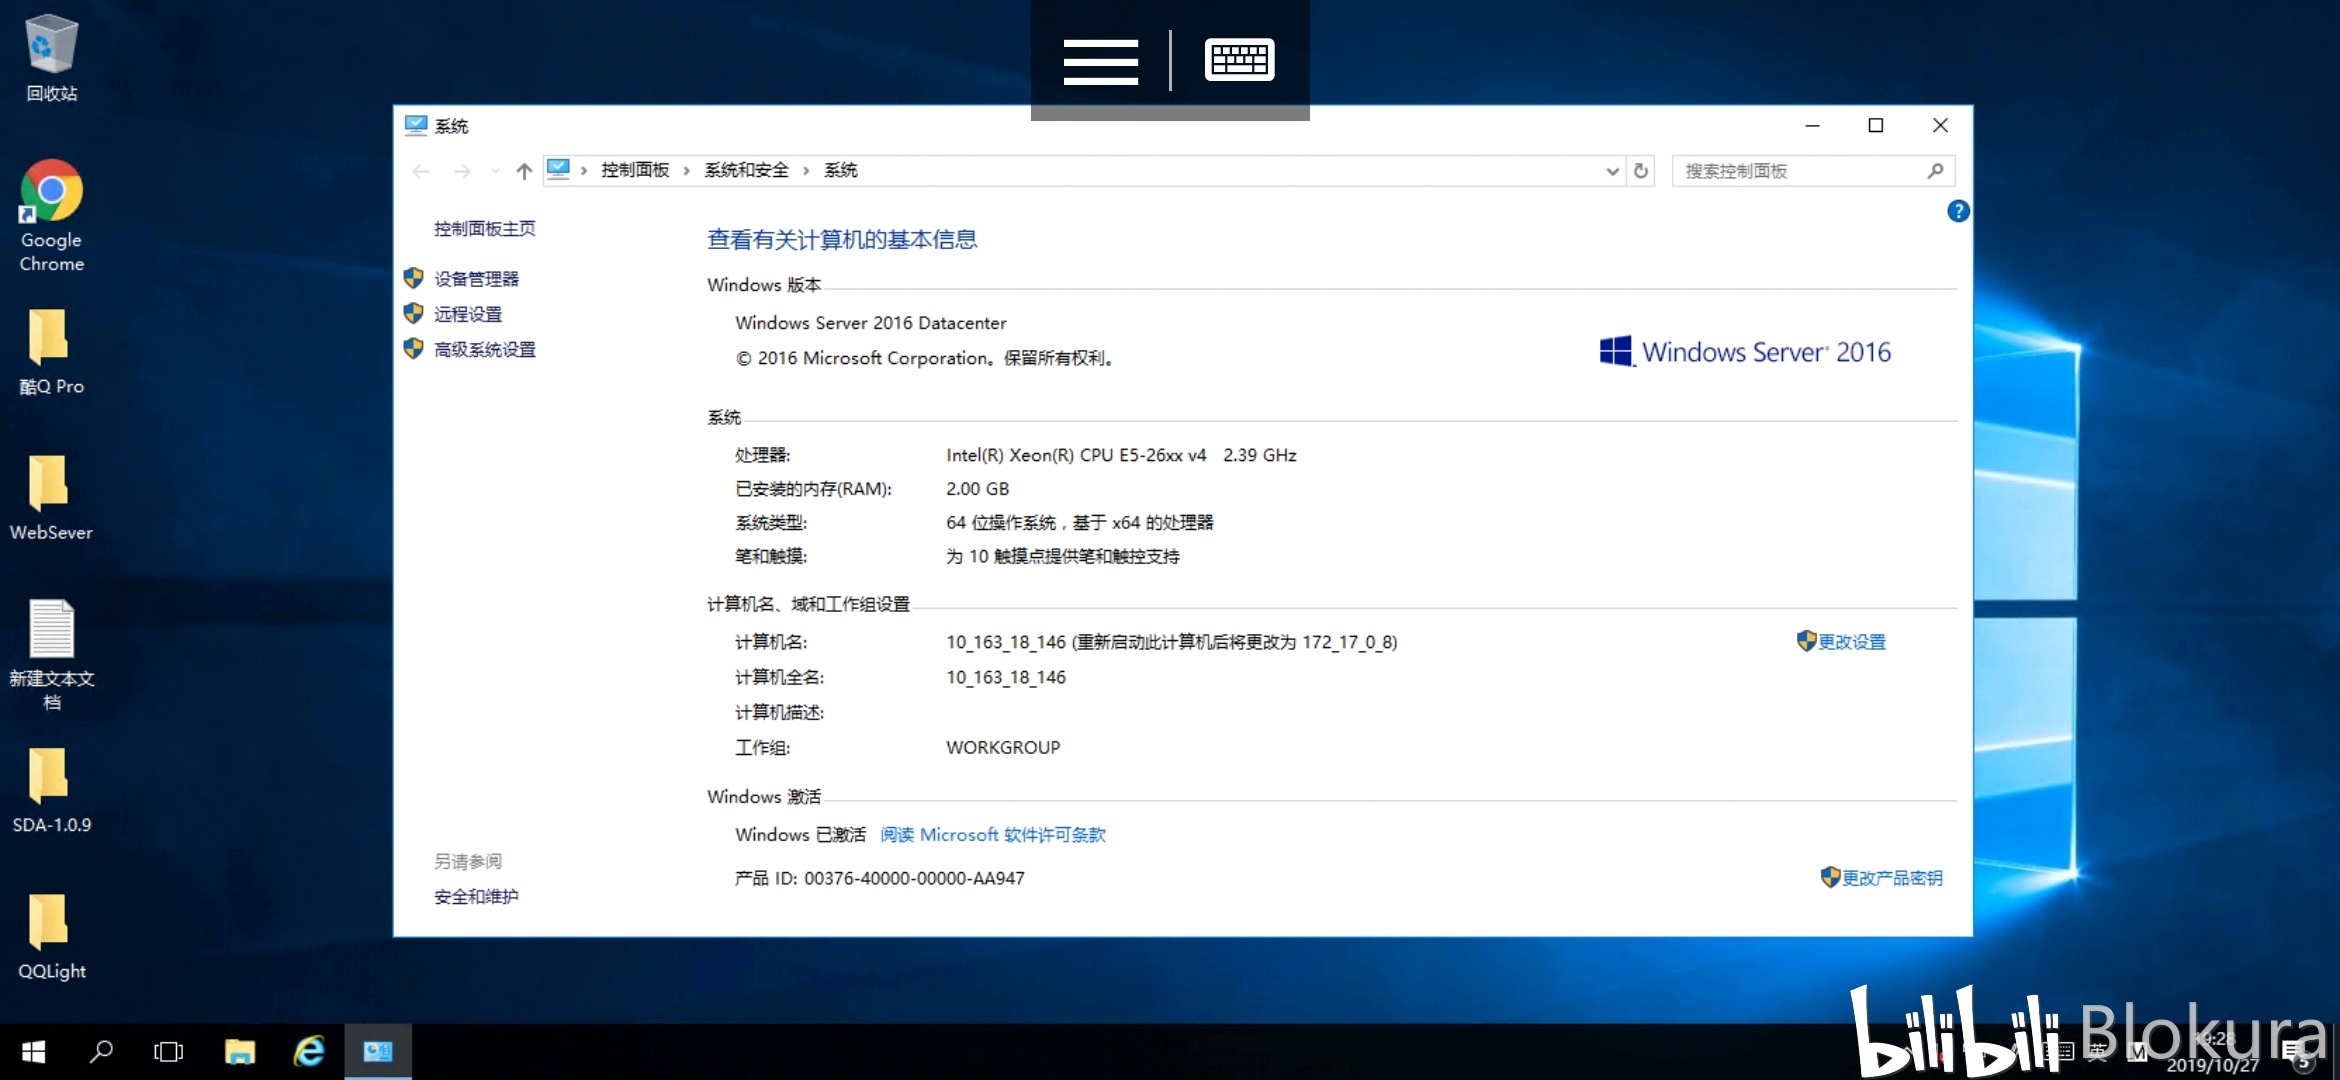Open 控制面板主页 link

(485, 228)
